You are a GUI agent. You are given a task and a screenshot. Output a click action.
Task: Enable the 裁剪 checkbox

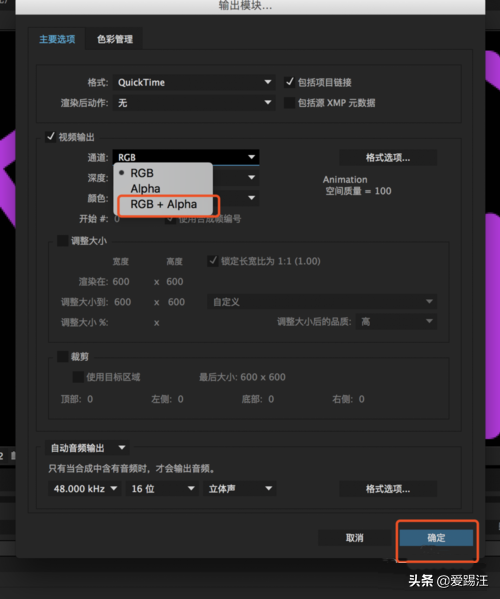(63, 356)
